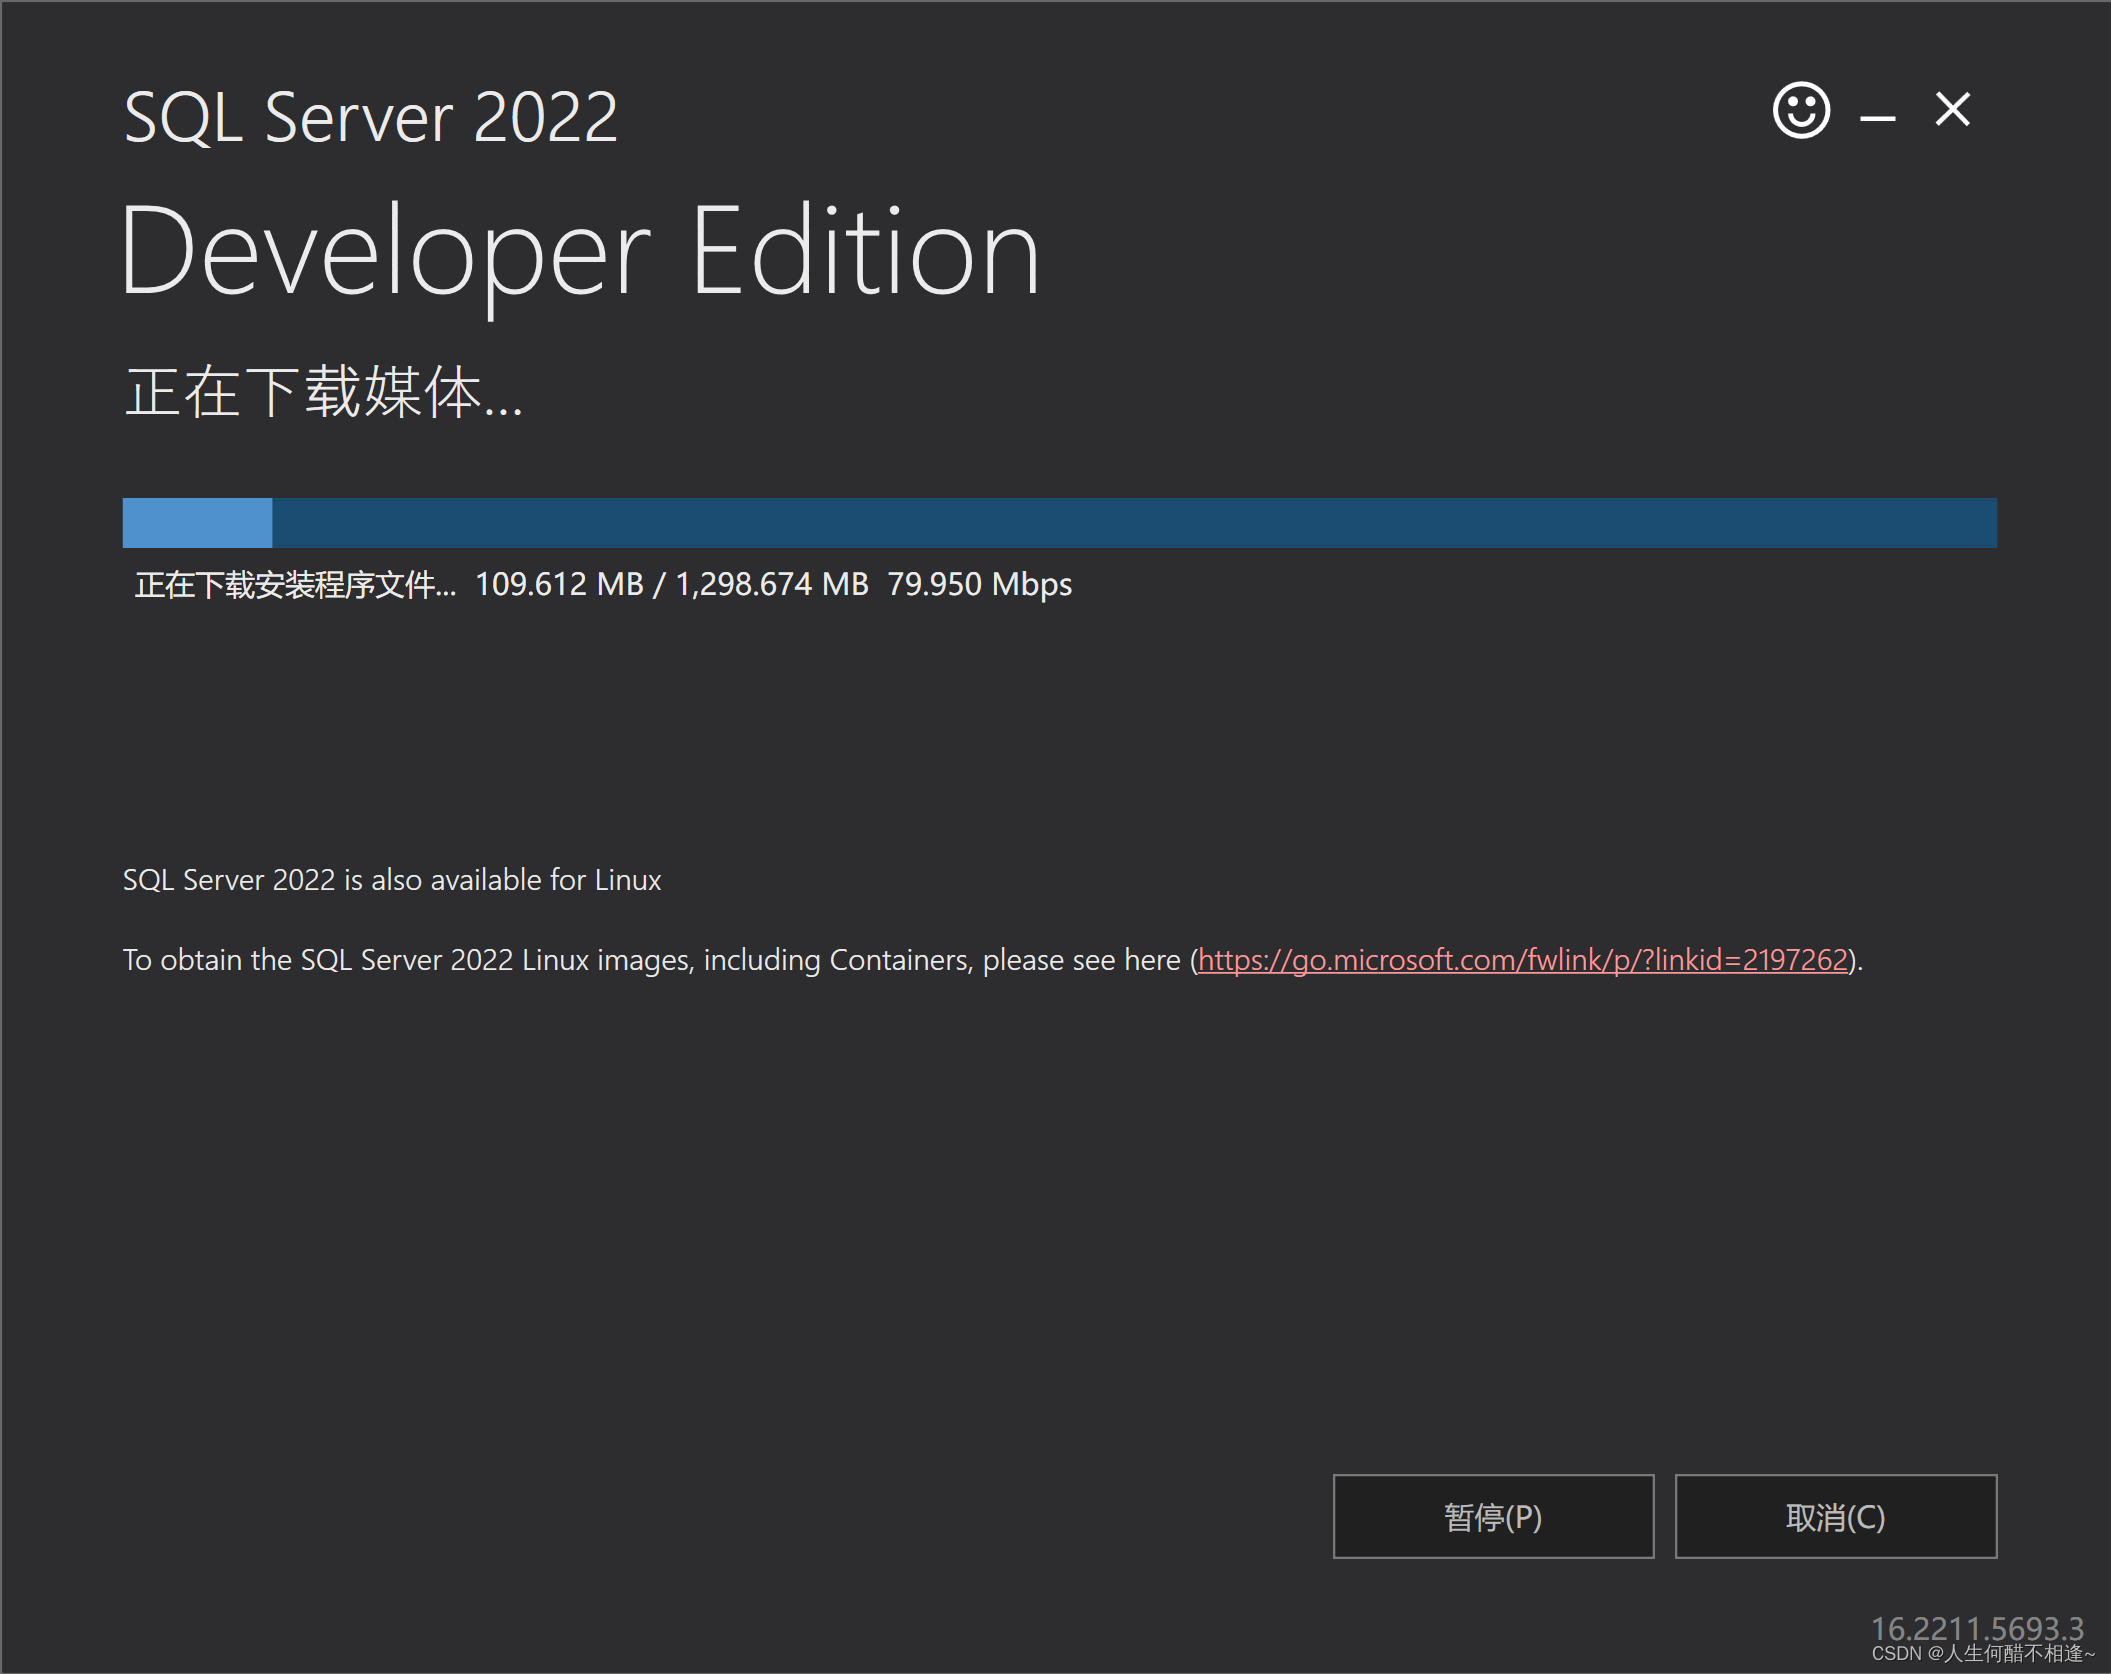The image size is (2111, 1674).
Task: Pause the download with 暂停(P) button
Action: [1493, 1516]
